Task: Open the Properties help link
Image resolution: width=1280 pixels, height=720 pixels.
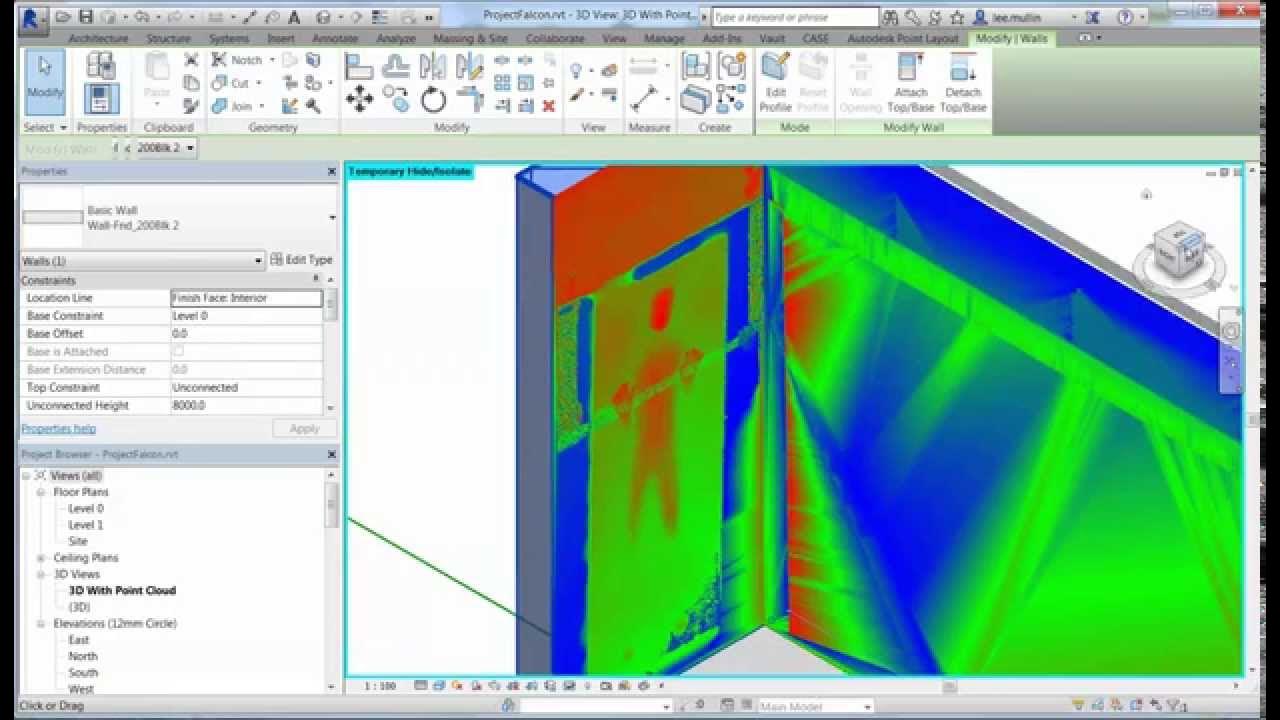Action: click(x=59, y=428)
